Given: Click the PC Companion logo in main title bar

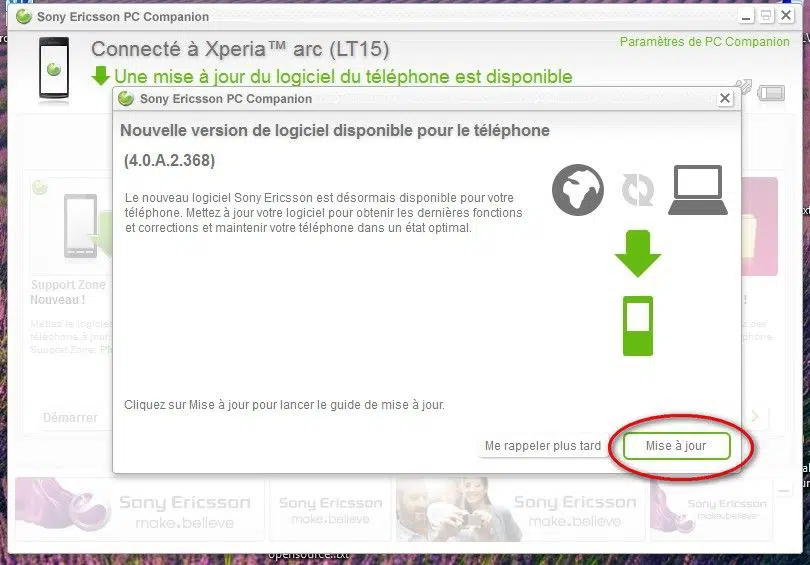Looking at the screenshot, I should pyautogui.click(x=24, y=17).
